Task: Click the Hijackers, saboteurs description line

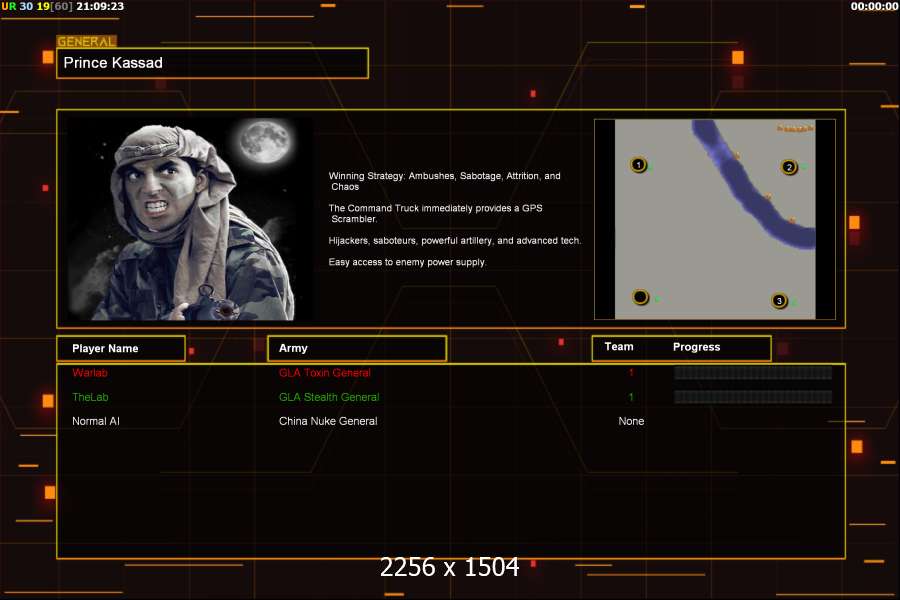Action: [455, 241]
